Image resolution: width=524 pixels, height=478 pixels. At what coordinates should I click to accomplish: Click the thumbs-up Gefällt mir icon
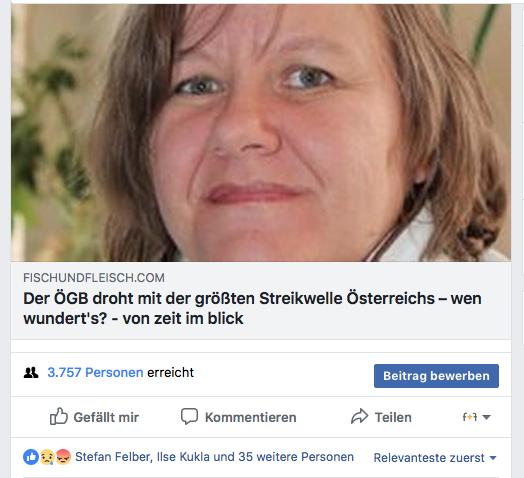[58, 416]
